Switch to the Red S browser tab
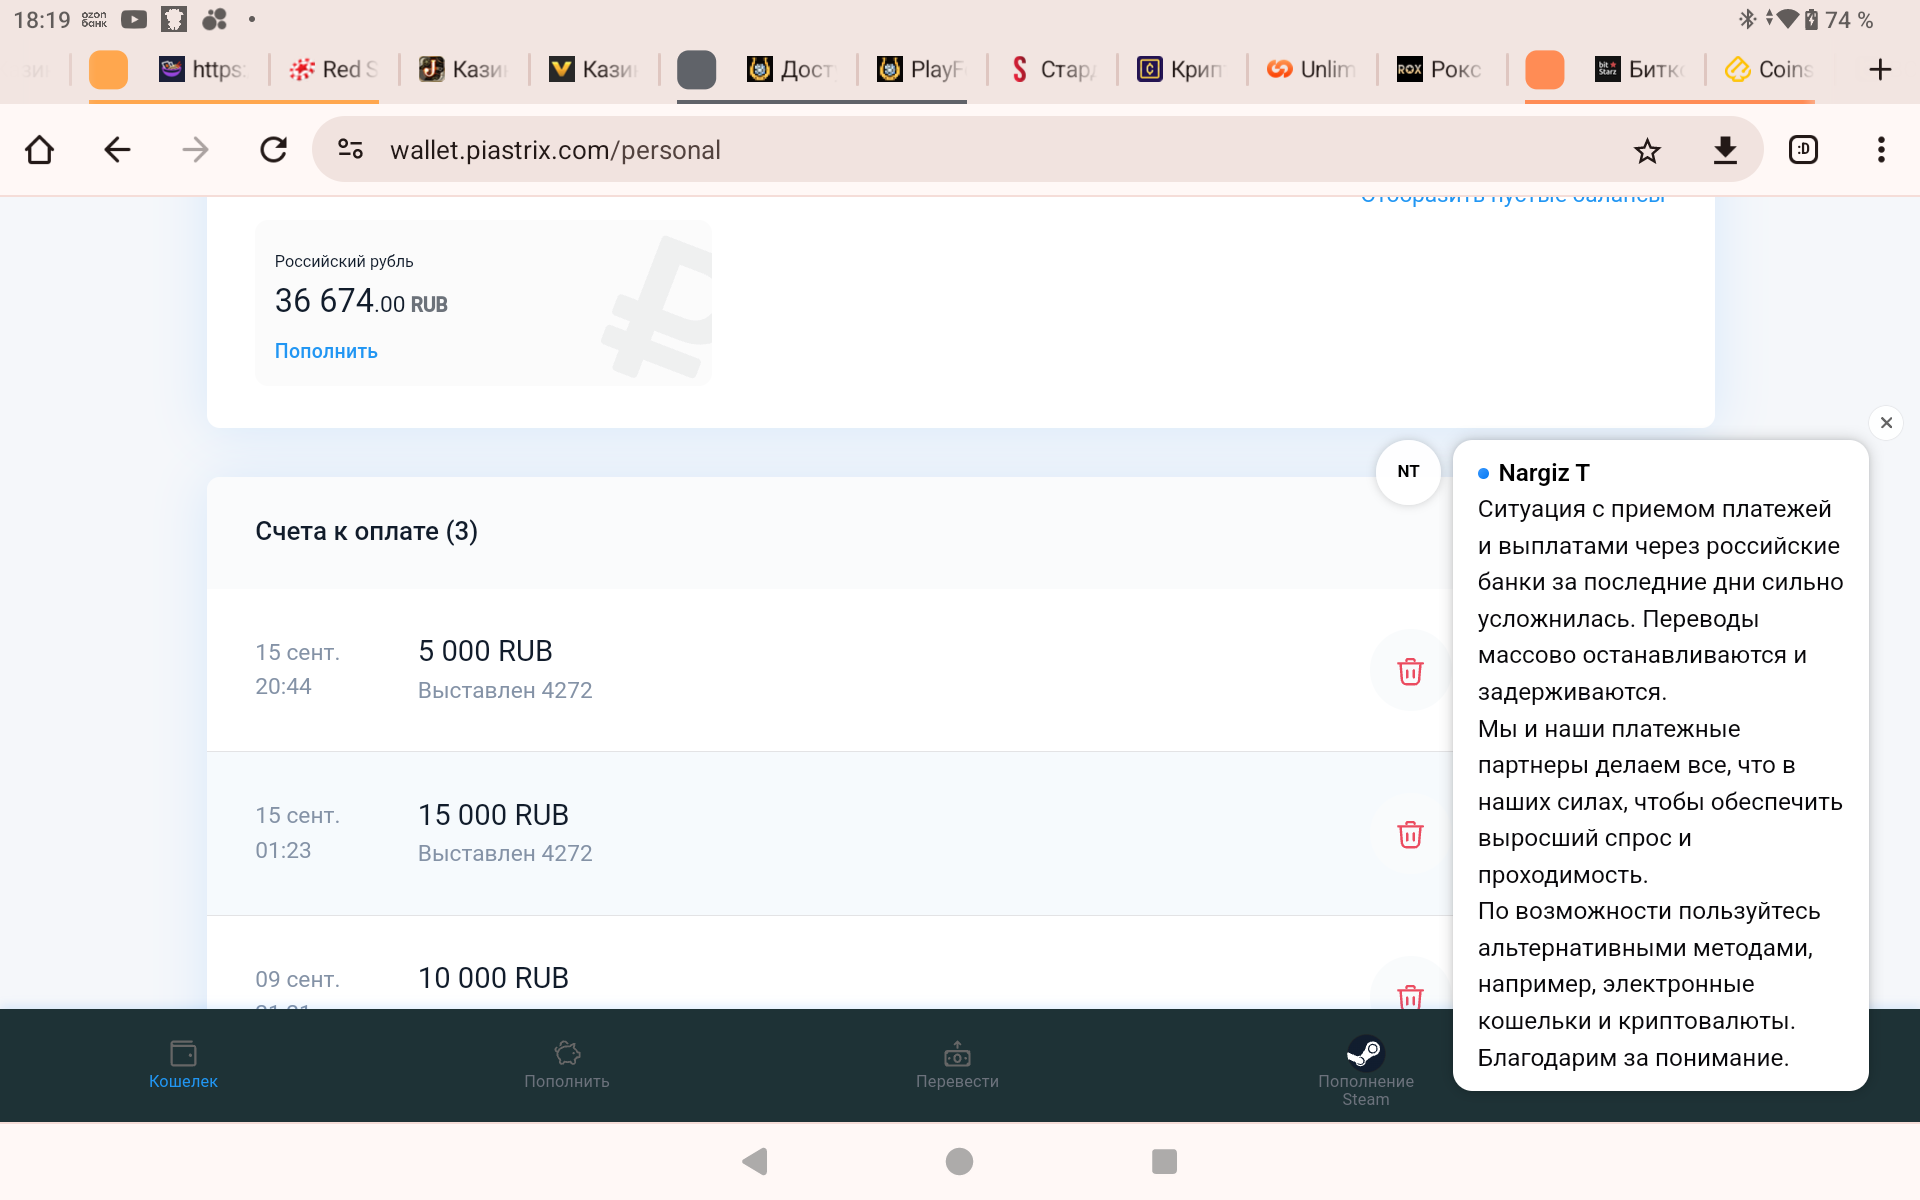The image size is (1920, 1200). pyautogui.click(x=333, y=70)
